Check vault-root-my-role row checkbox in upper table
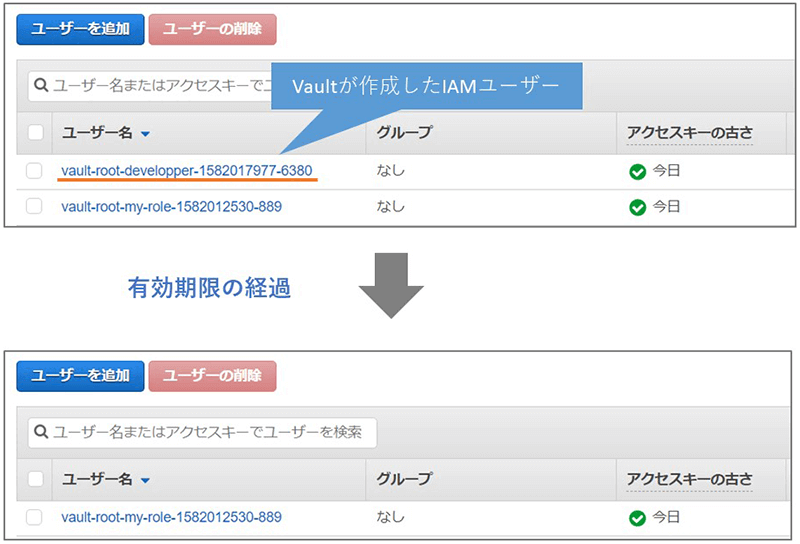 pos(34,206)
